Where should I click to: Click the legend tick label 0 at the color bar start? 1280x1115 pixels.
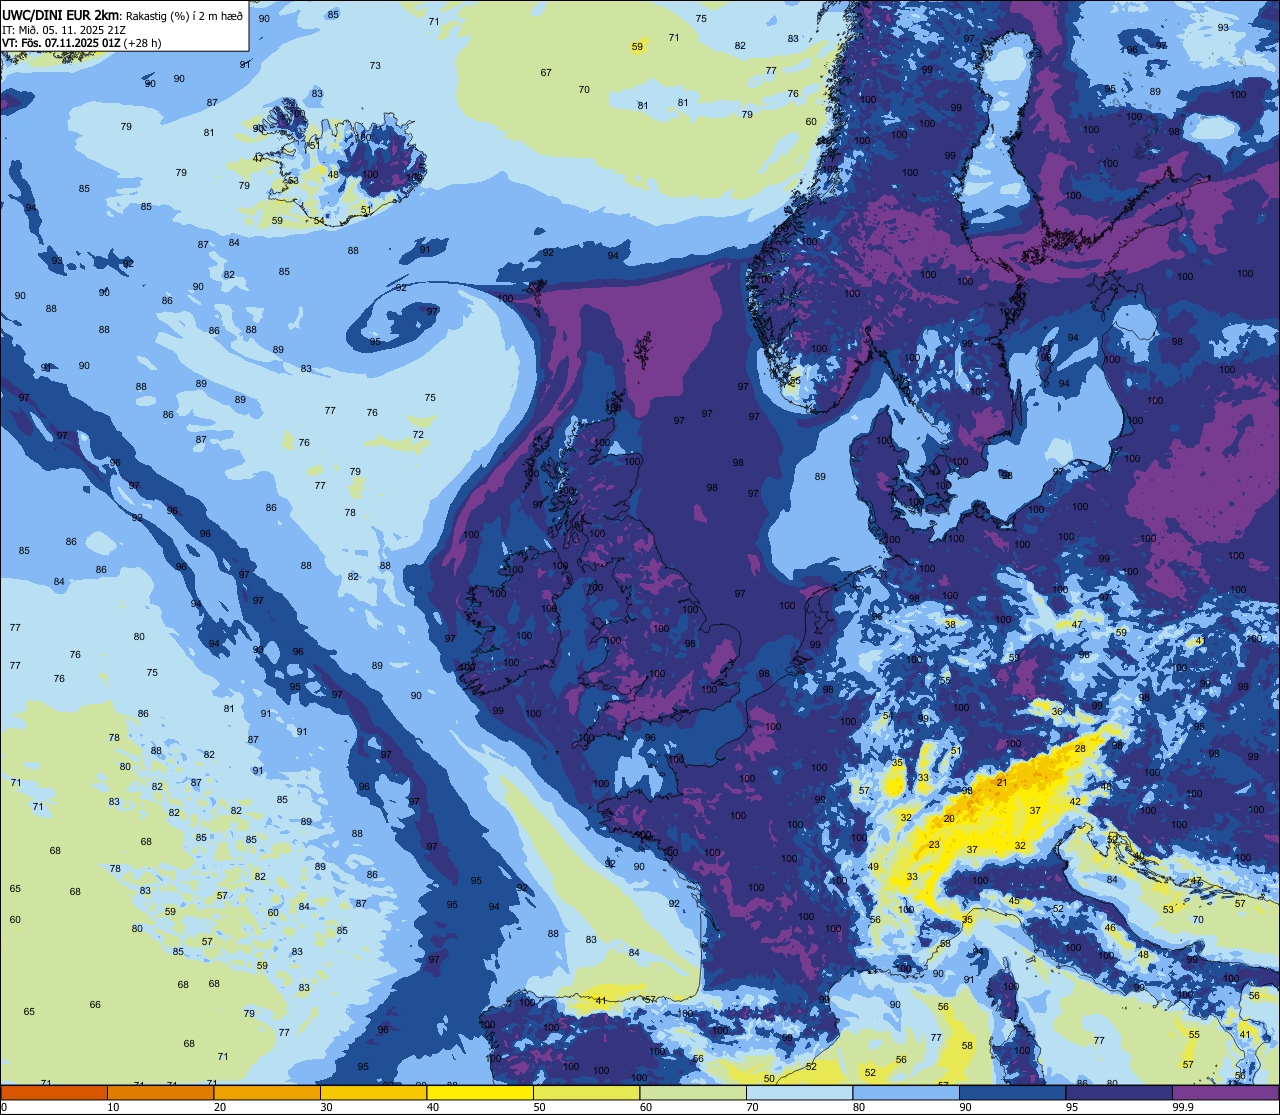4,1107
